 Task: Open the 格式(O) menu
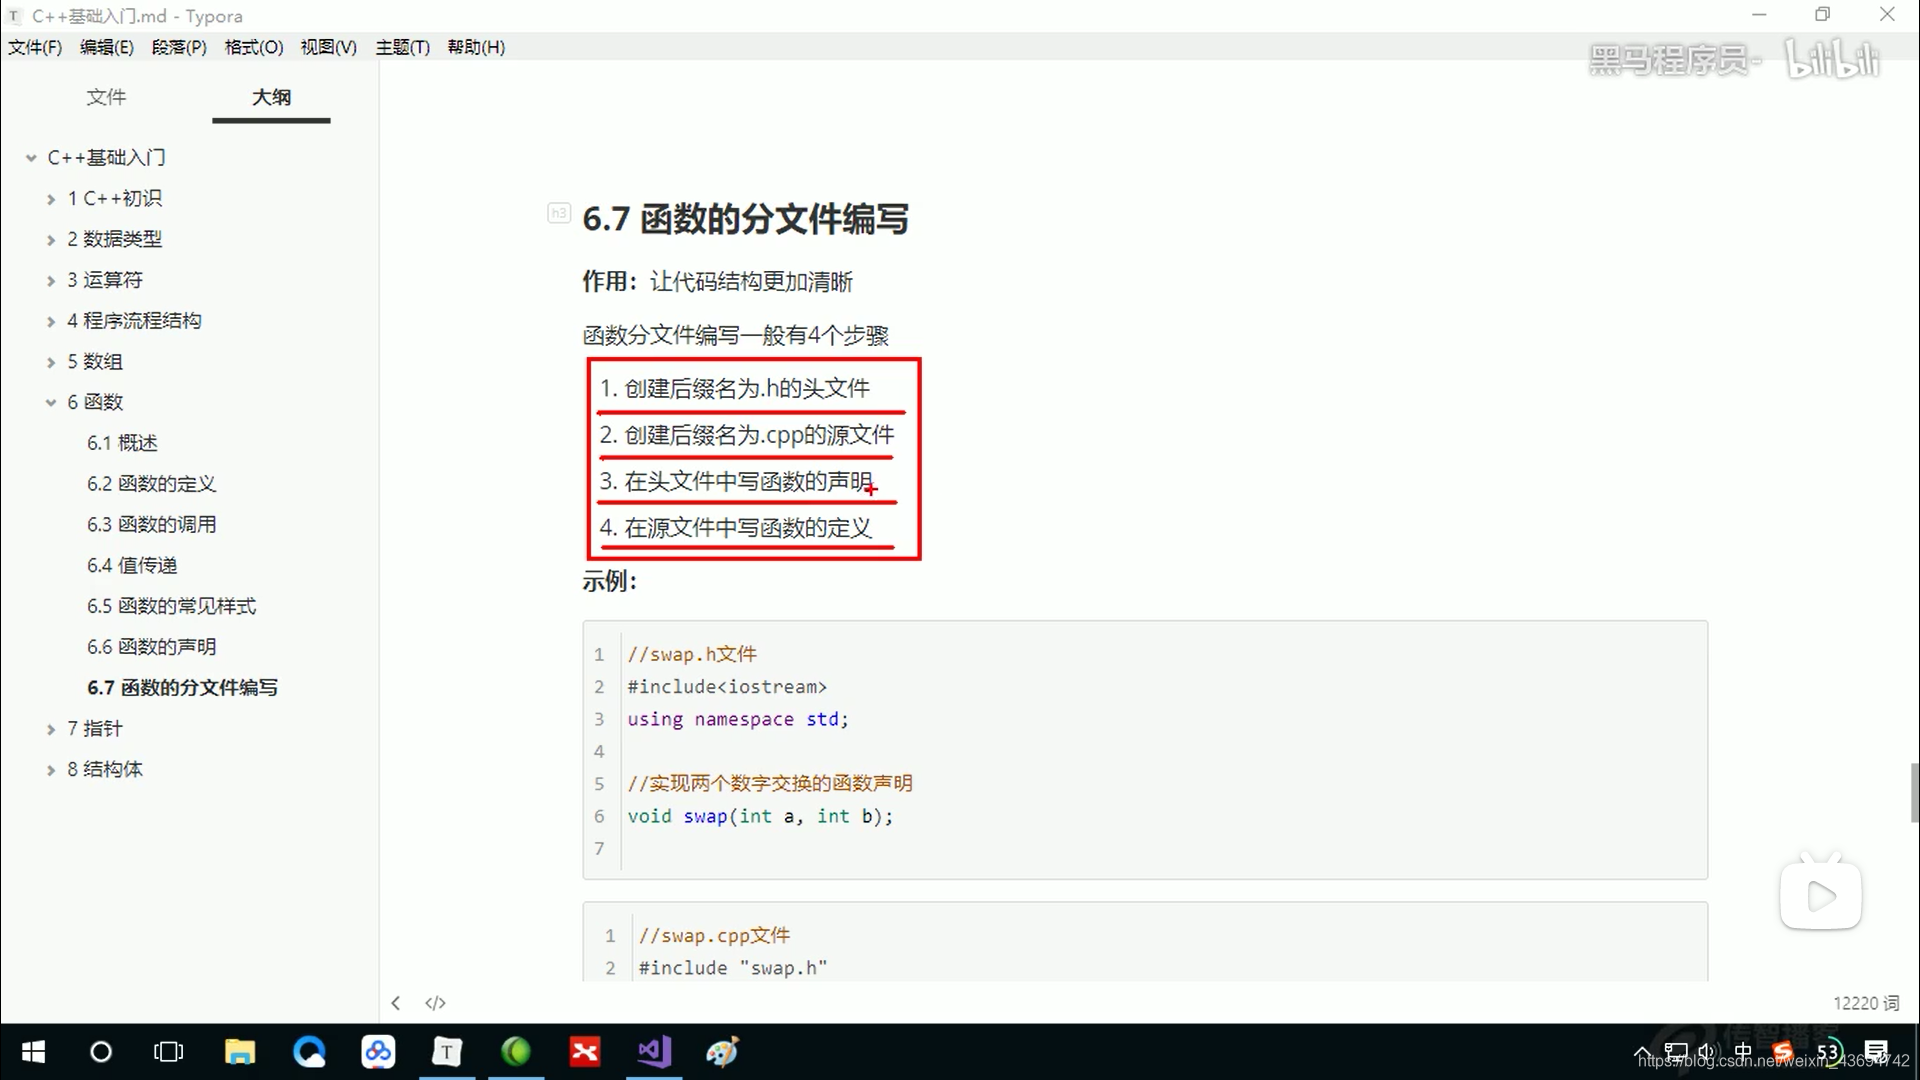254,47
